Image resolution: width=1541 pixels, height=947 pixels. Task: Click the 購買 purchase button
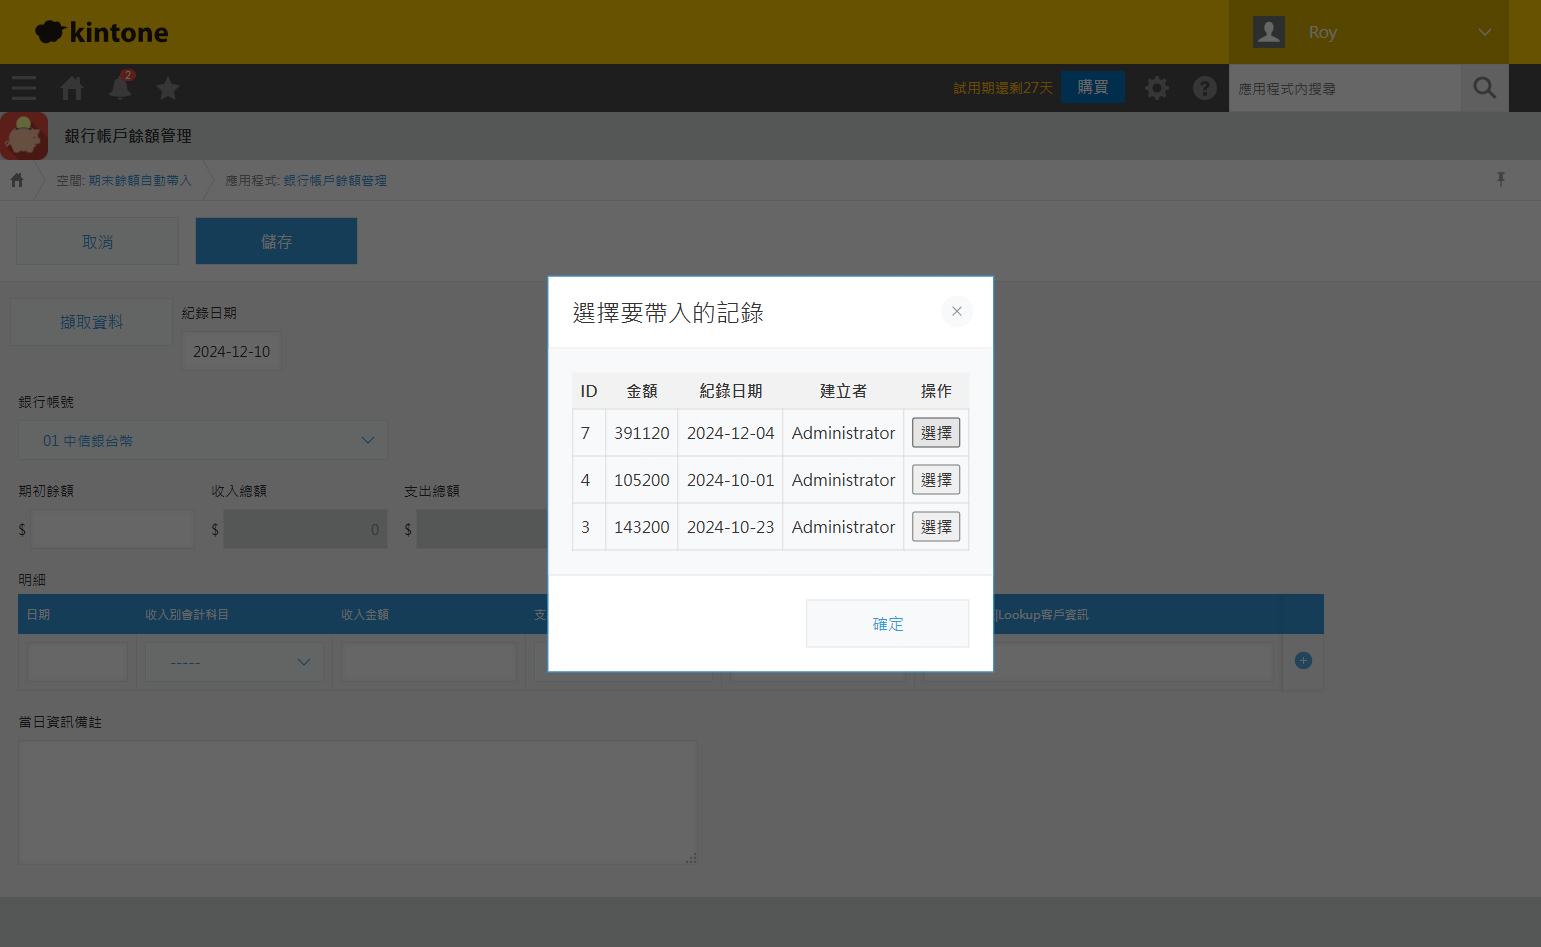click(x=1093, y=87)
